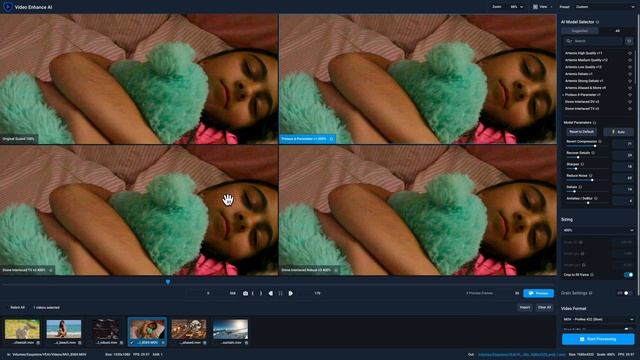Toggle eye icon for Dione Interlaced DV
Image resolution: width=640 pixels, height=360 pixels.
630,102
